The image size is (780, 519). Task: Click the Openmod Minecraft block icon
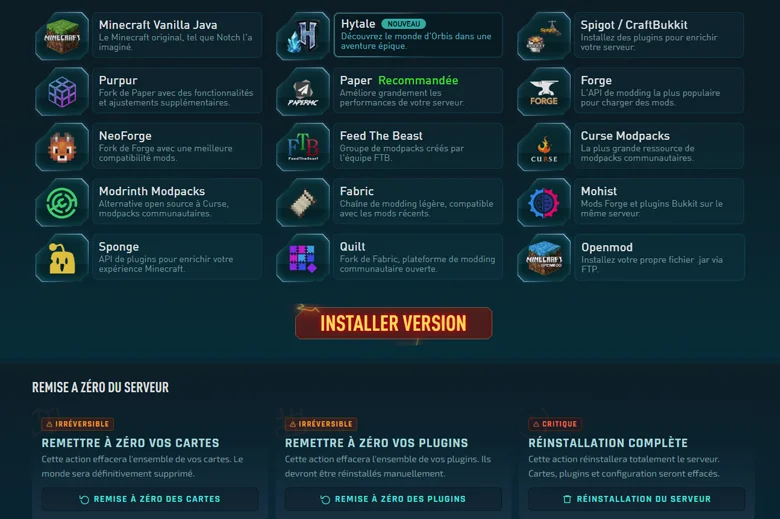click(544, 258)
